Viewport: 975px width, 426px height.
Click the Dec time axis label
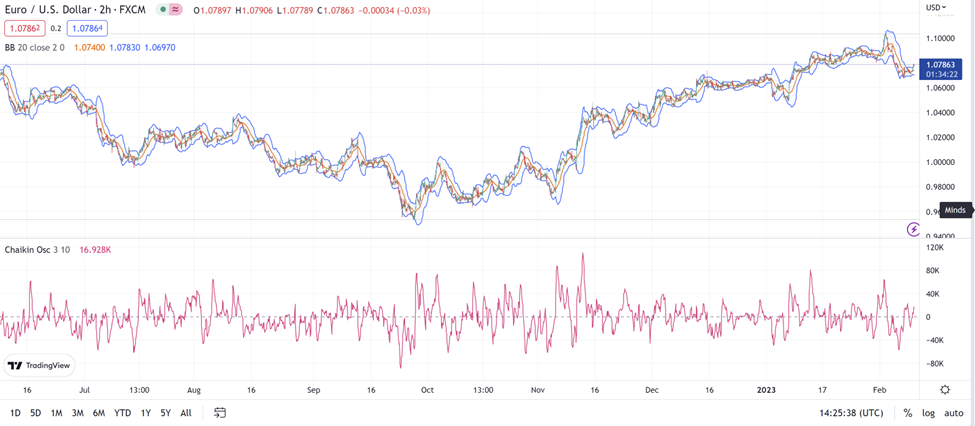click(652, 391)
